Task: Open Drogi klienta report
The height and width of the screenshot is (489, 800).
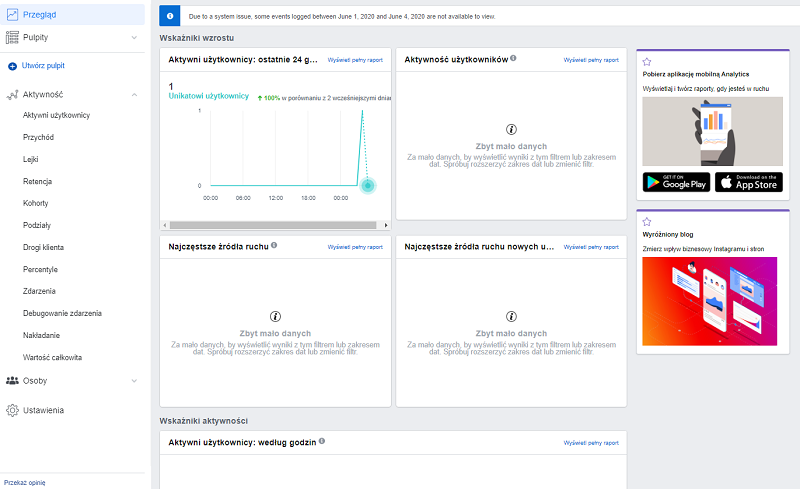Action: click(43, 247)
